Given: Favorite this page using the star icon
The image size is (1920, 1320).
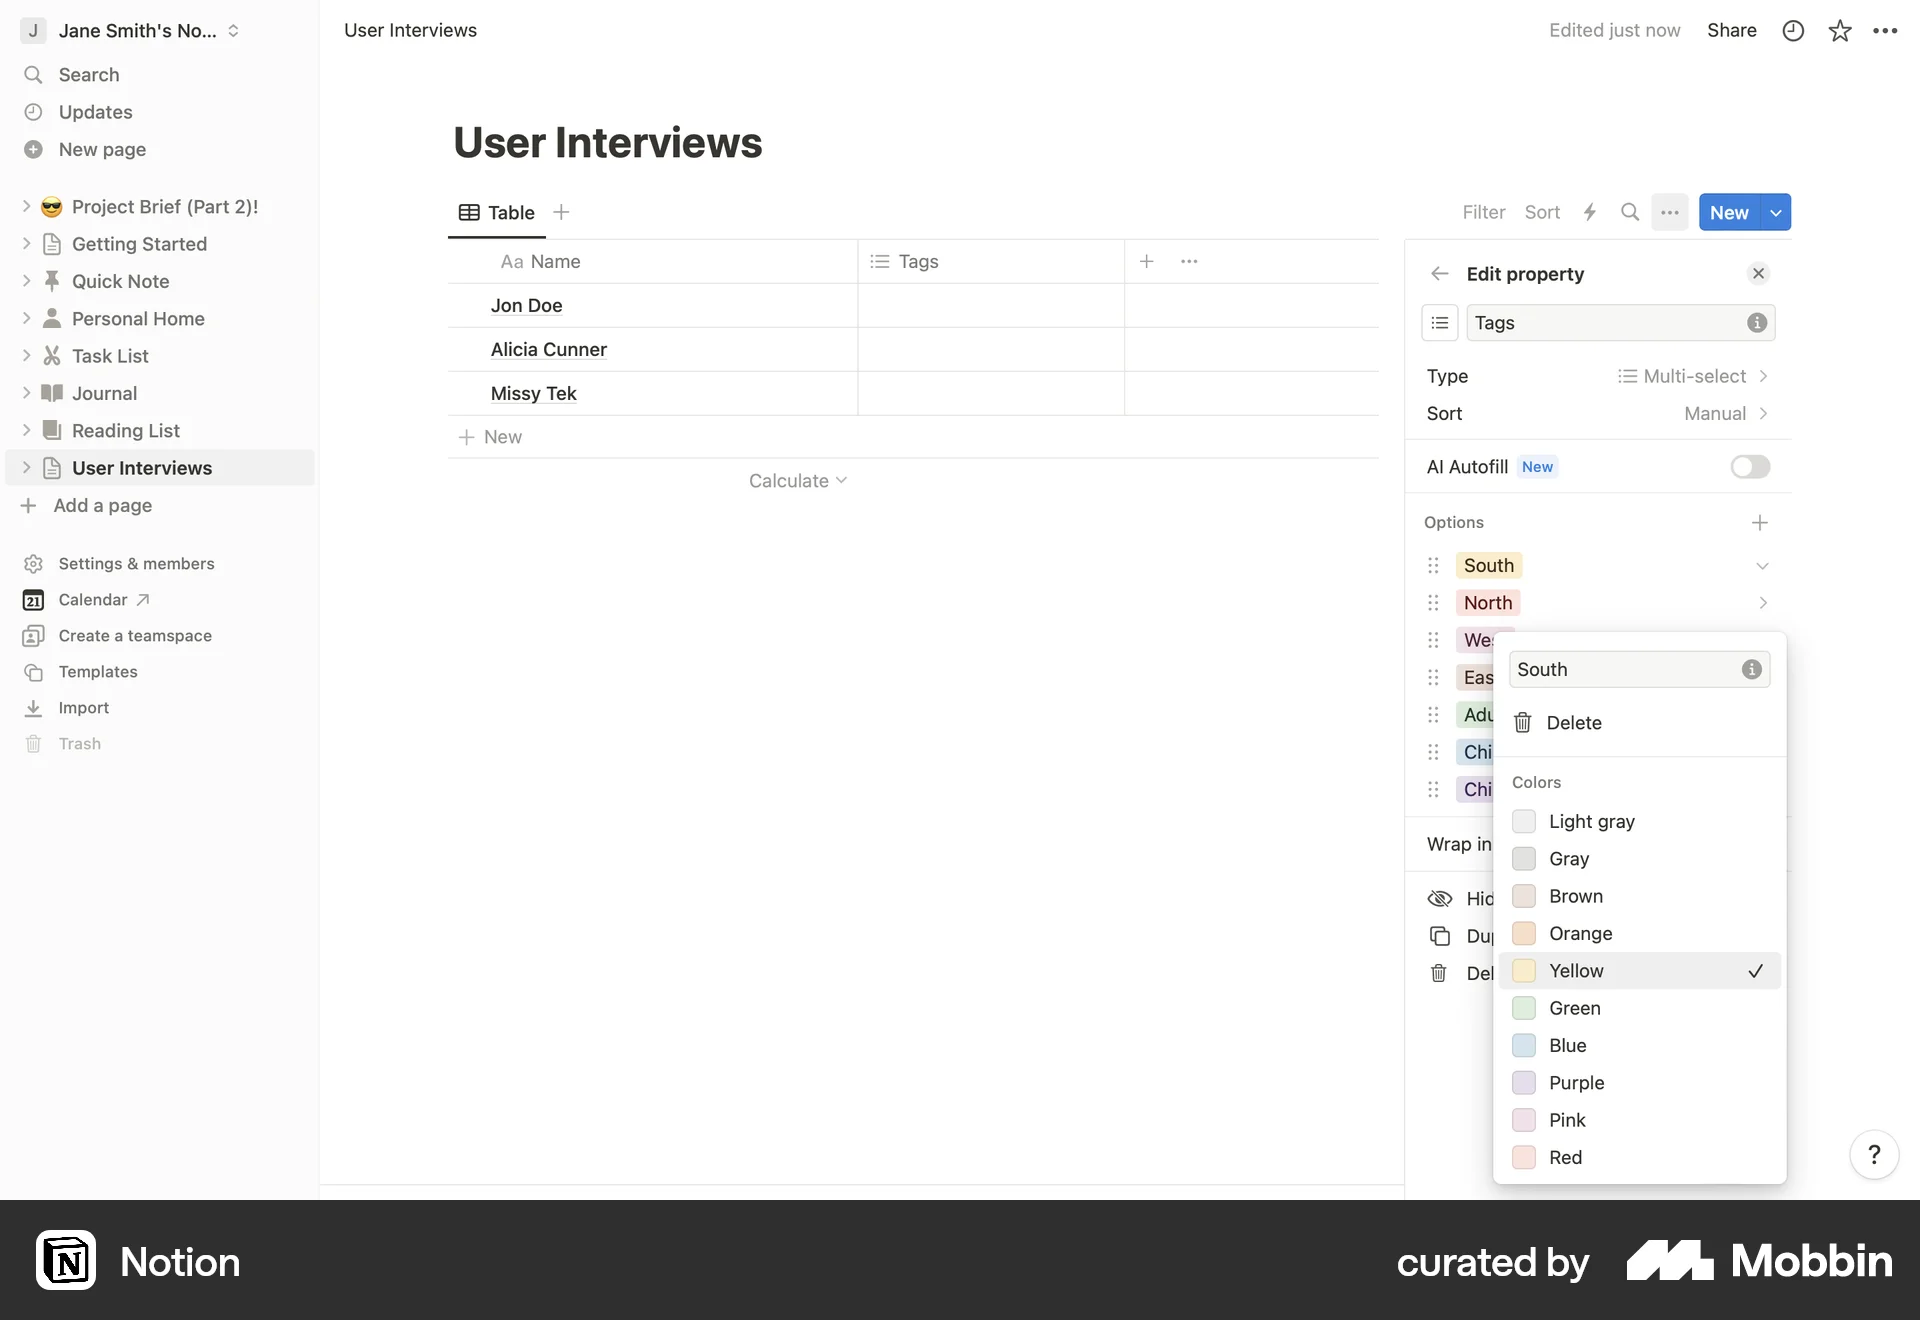Looking at the screenshot, I should tap(1839, 30).
